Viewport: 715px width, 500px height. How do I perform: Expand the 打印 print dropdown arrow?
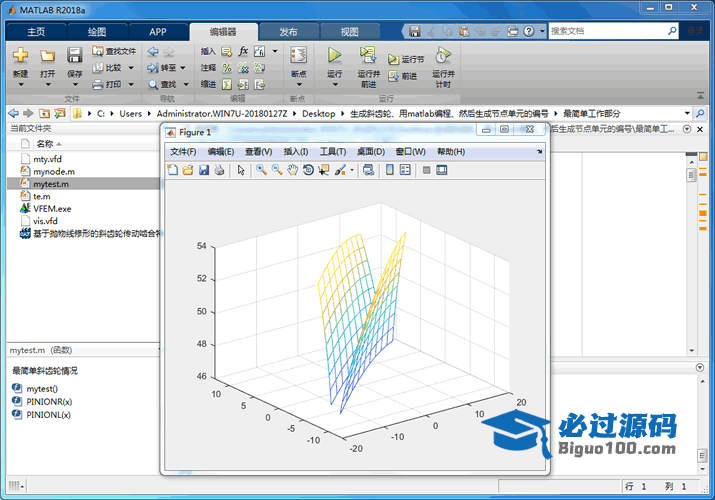pyautogui.click(x=130, y=84)
